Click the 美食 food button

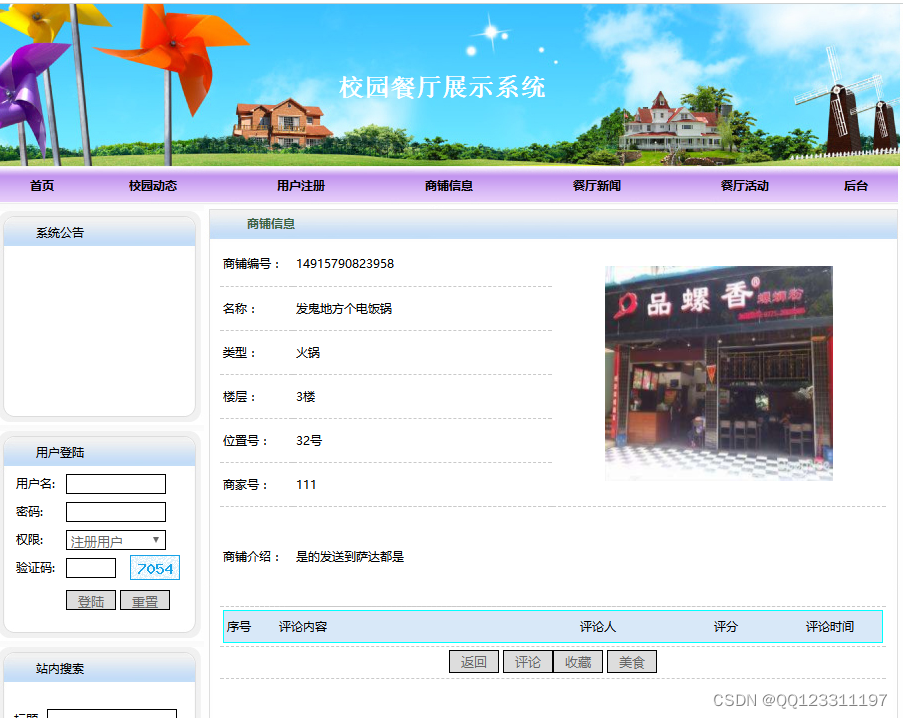[x=632, y=662]
